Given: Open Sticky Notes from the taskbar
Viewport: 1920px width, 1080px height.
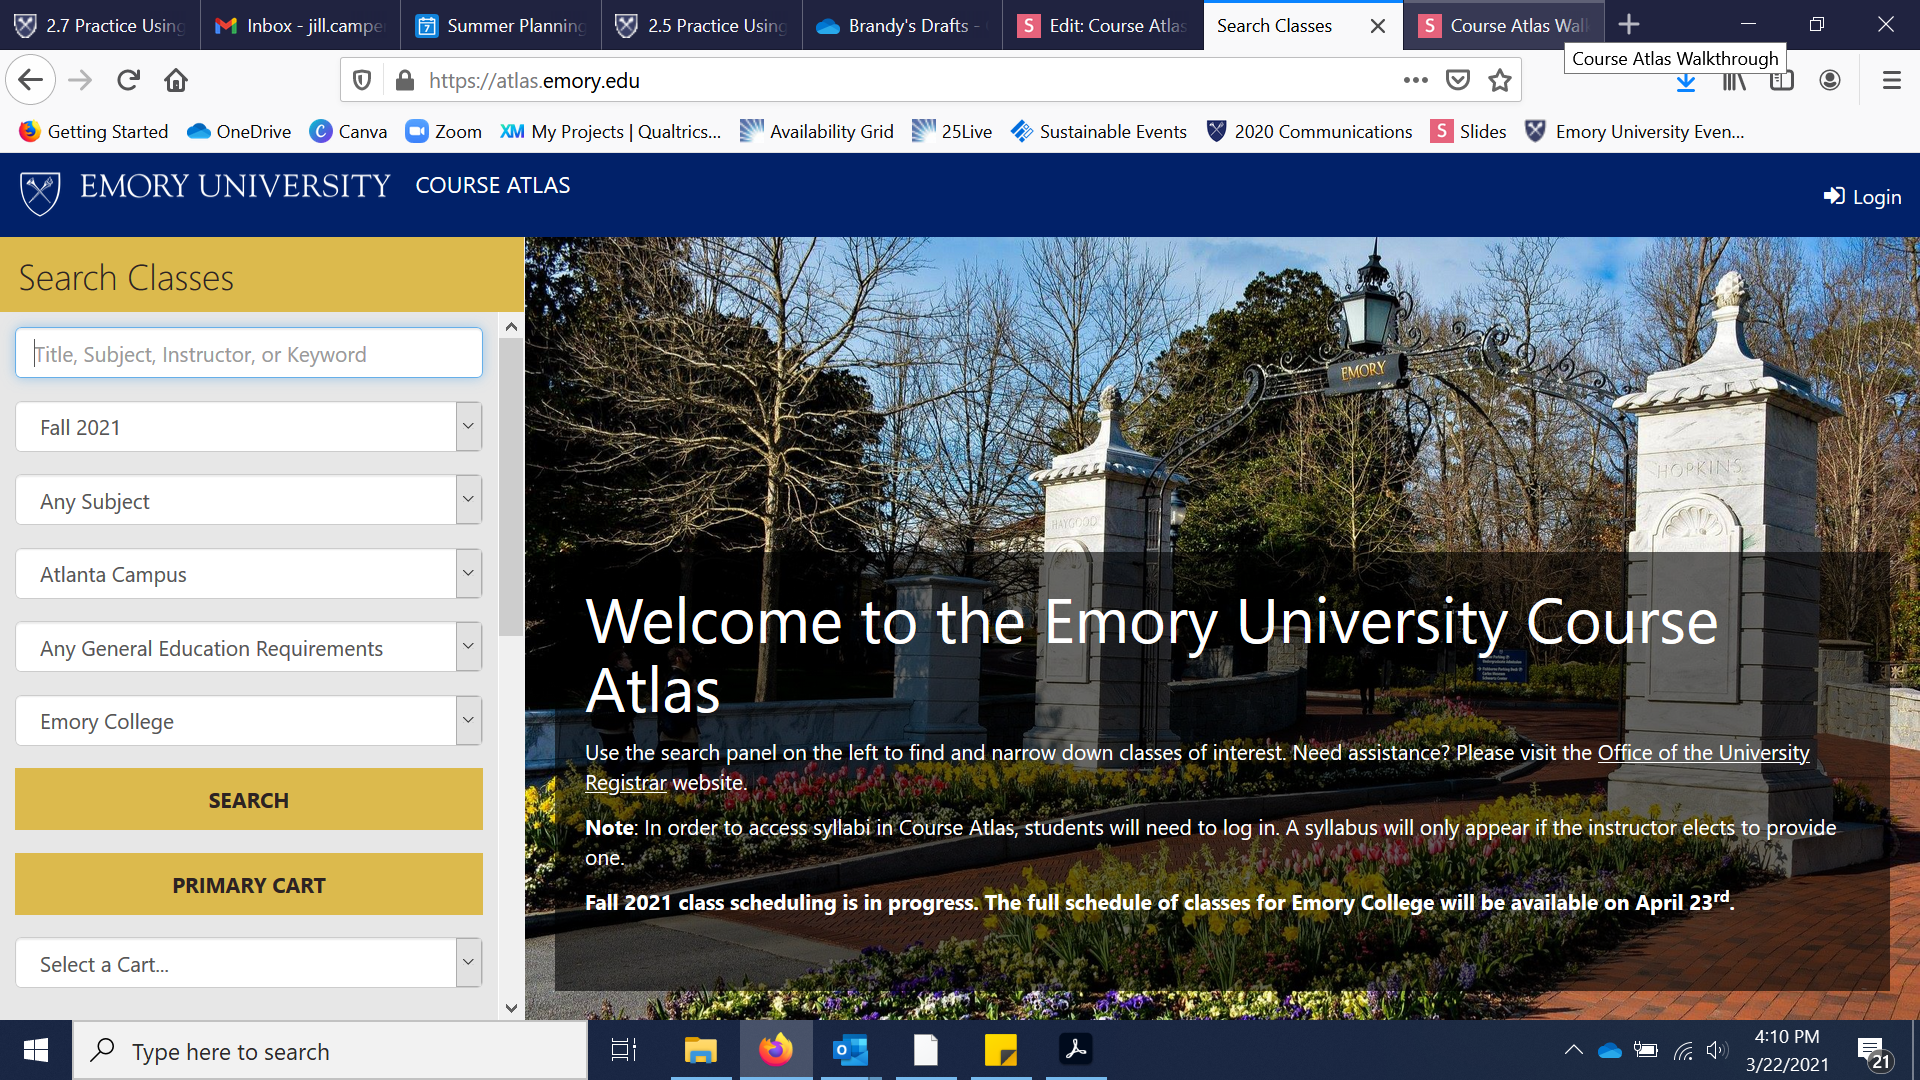Looking at the screenshot, I should 1000,1050.
